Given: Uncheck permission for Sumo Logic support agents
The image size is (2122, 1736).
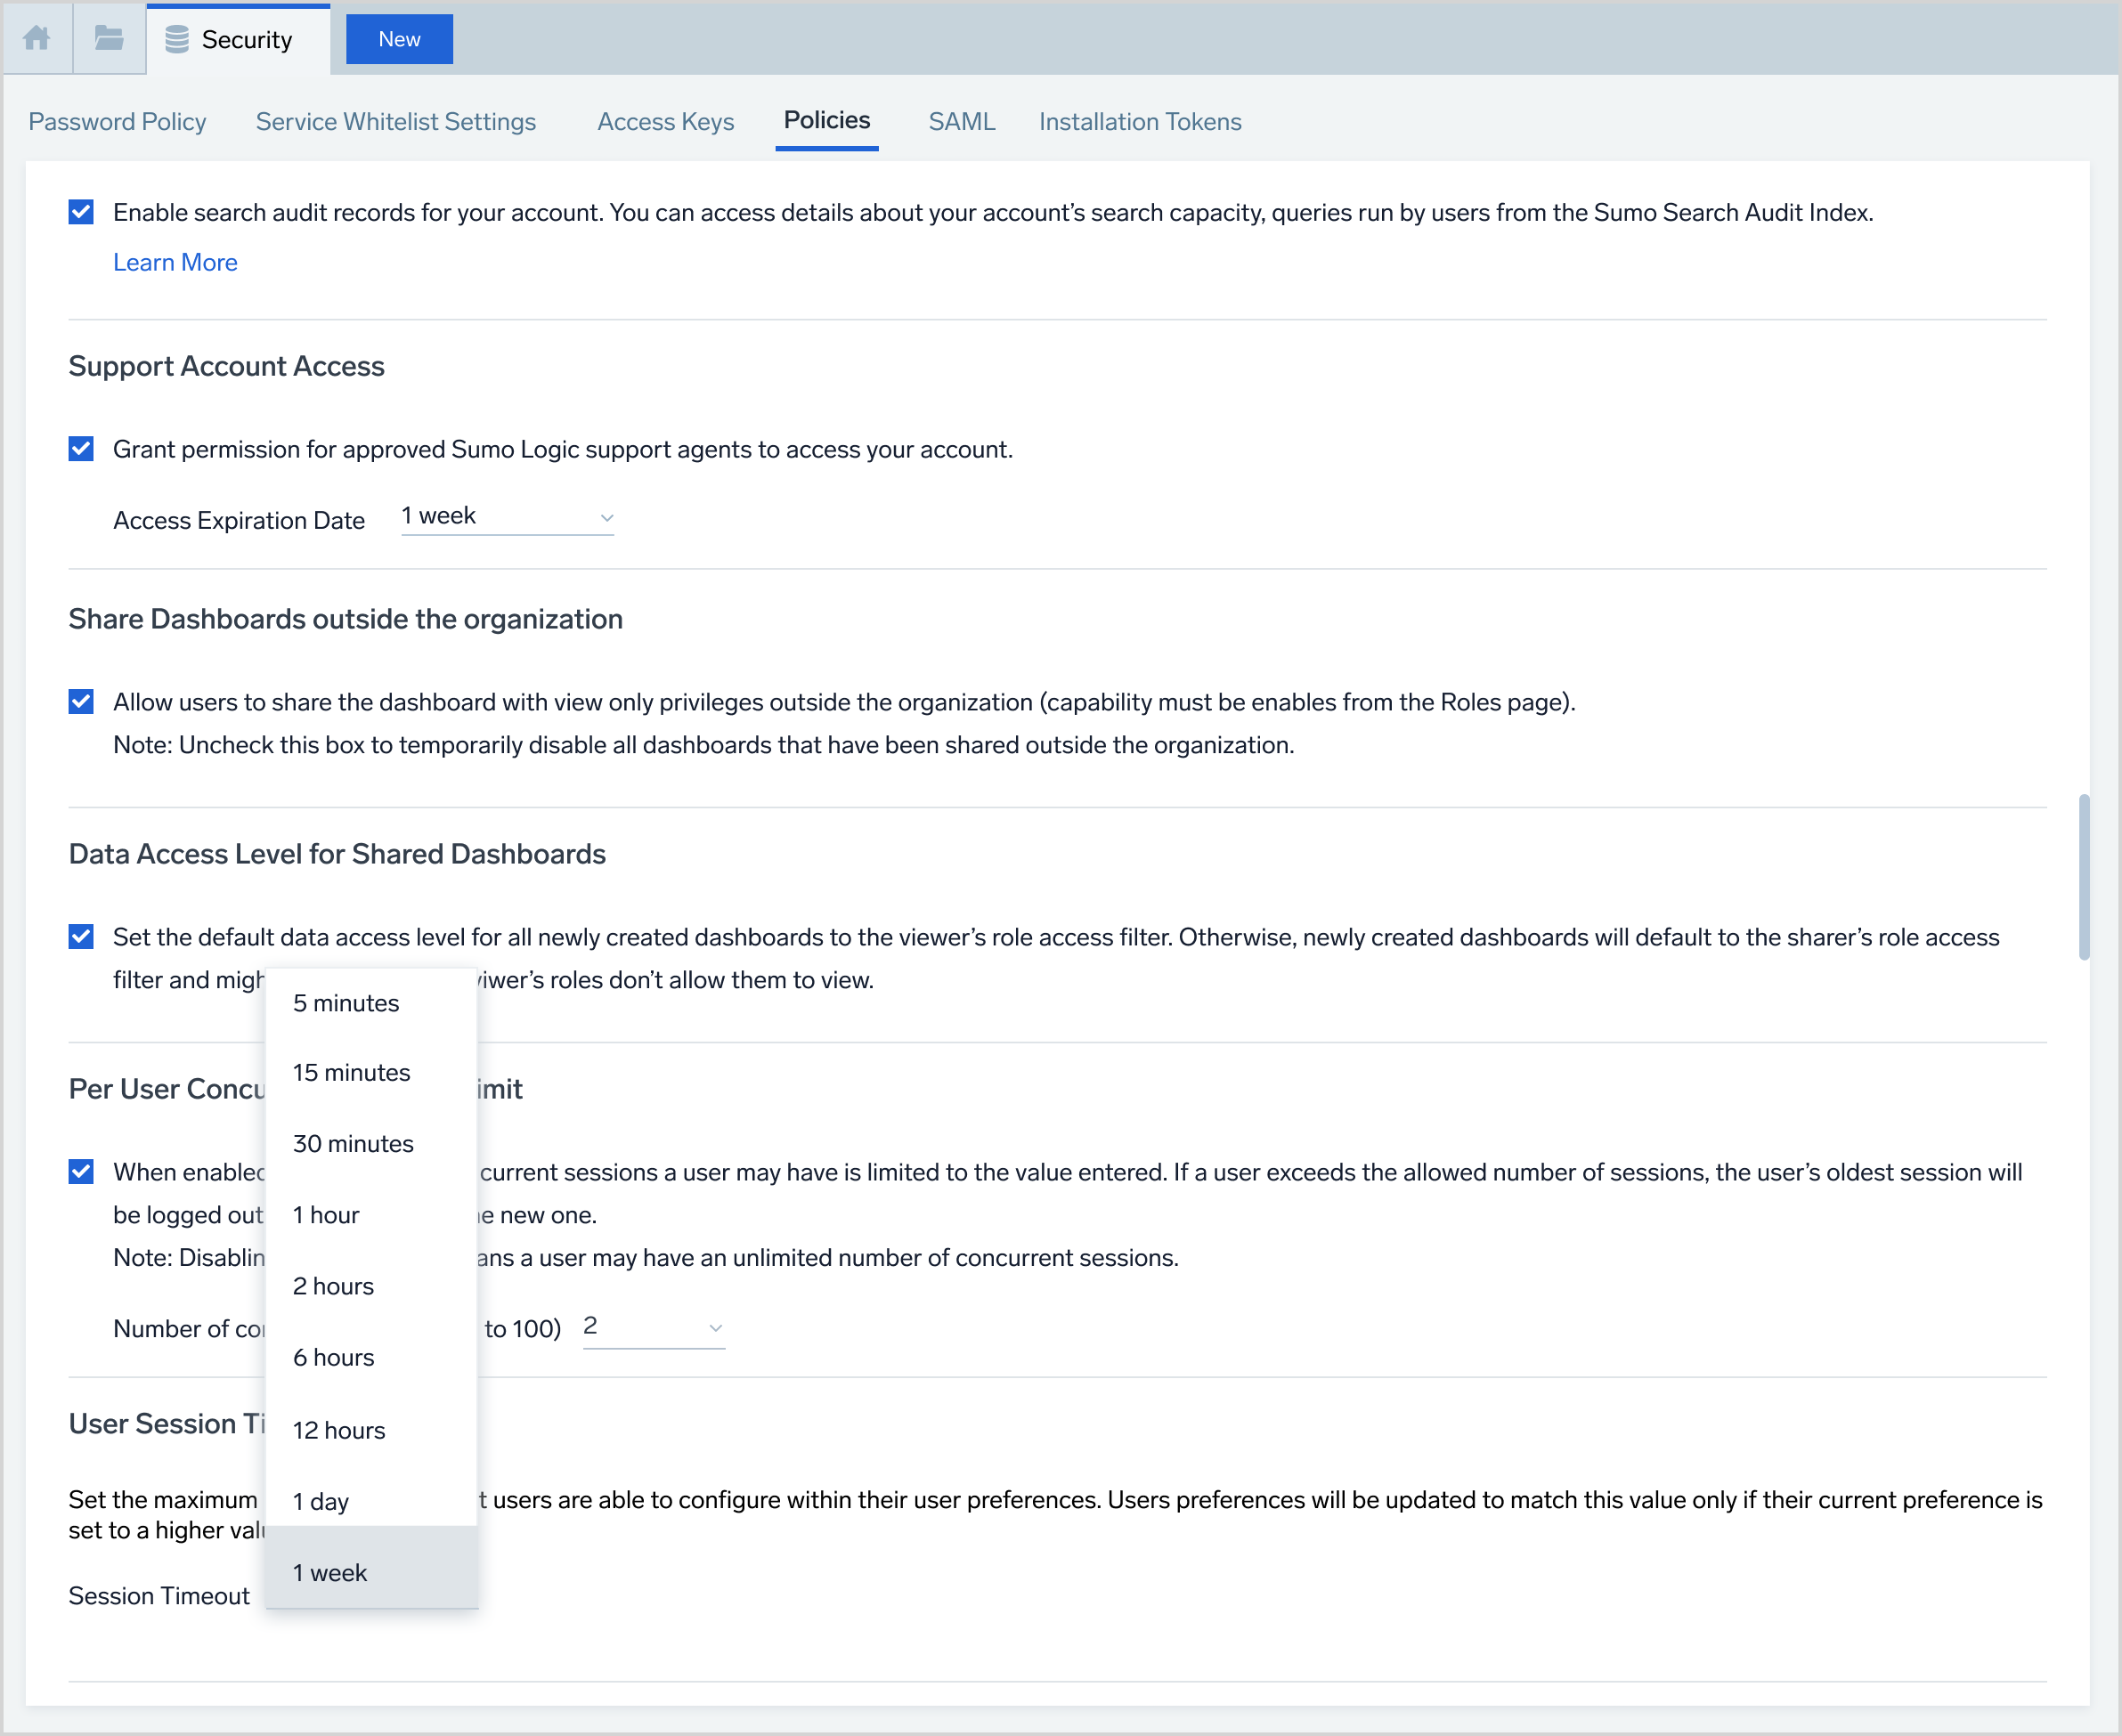Looking at the screenshot, I should click(x=81, y=449).
